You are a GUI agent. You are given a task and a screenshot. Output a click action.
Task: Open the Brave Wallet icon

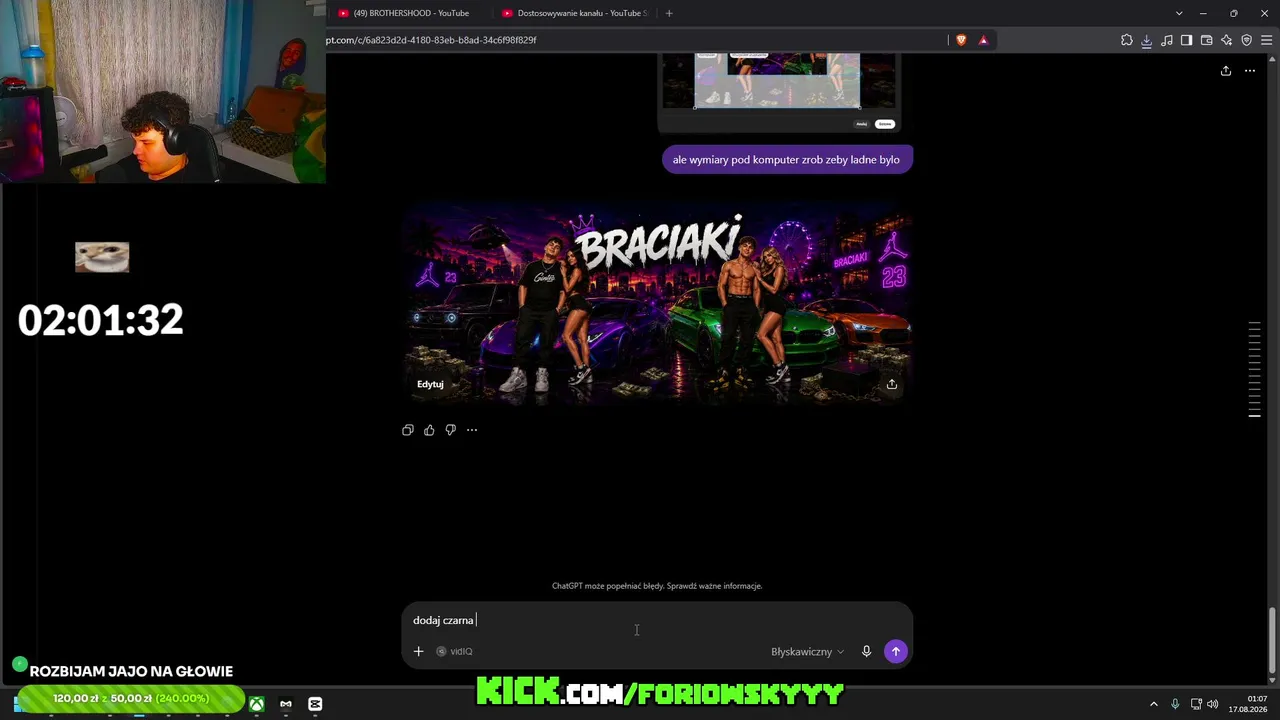pyautogui.click(x=1206, y=40)
